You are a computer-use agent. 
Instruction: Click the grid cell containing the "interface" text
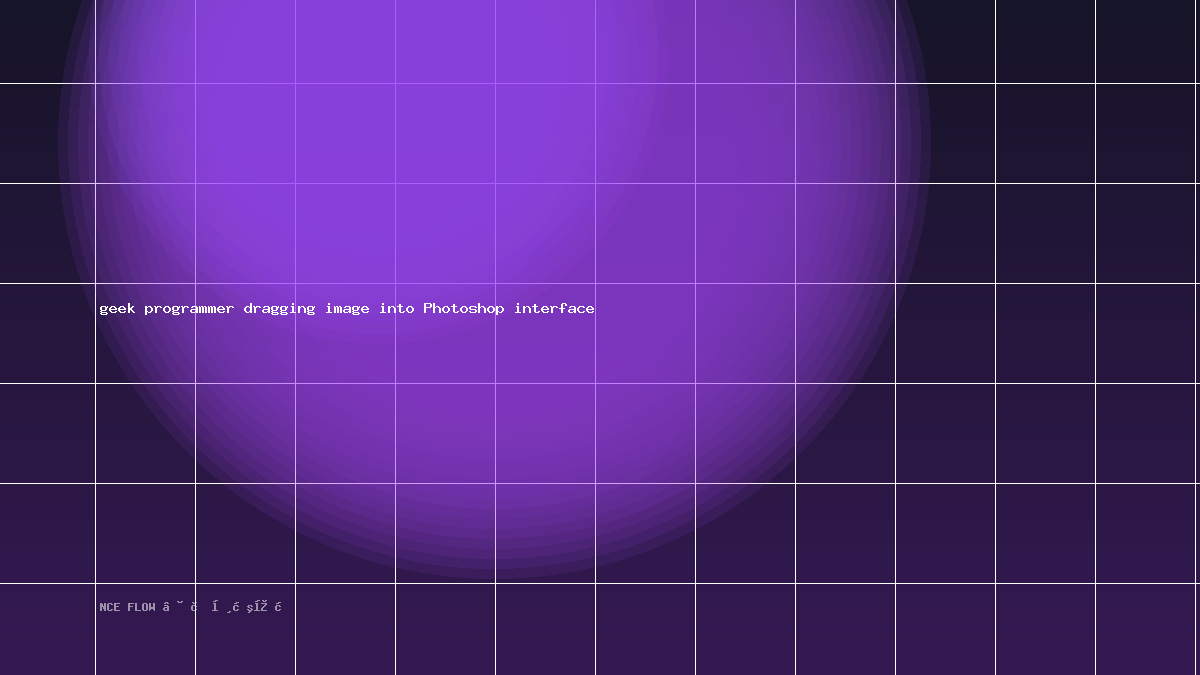[x=545, y=333]
